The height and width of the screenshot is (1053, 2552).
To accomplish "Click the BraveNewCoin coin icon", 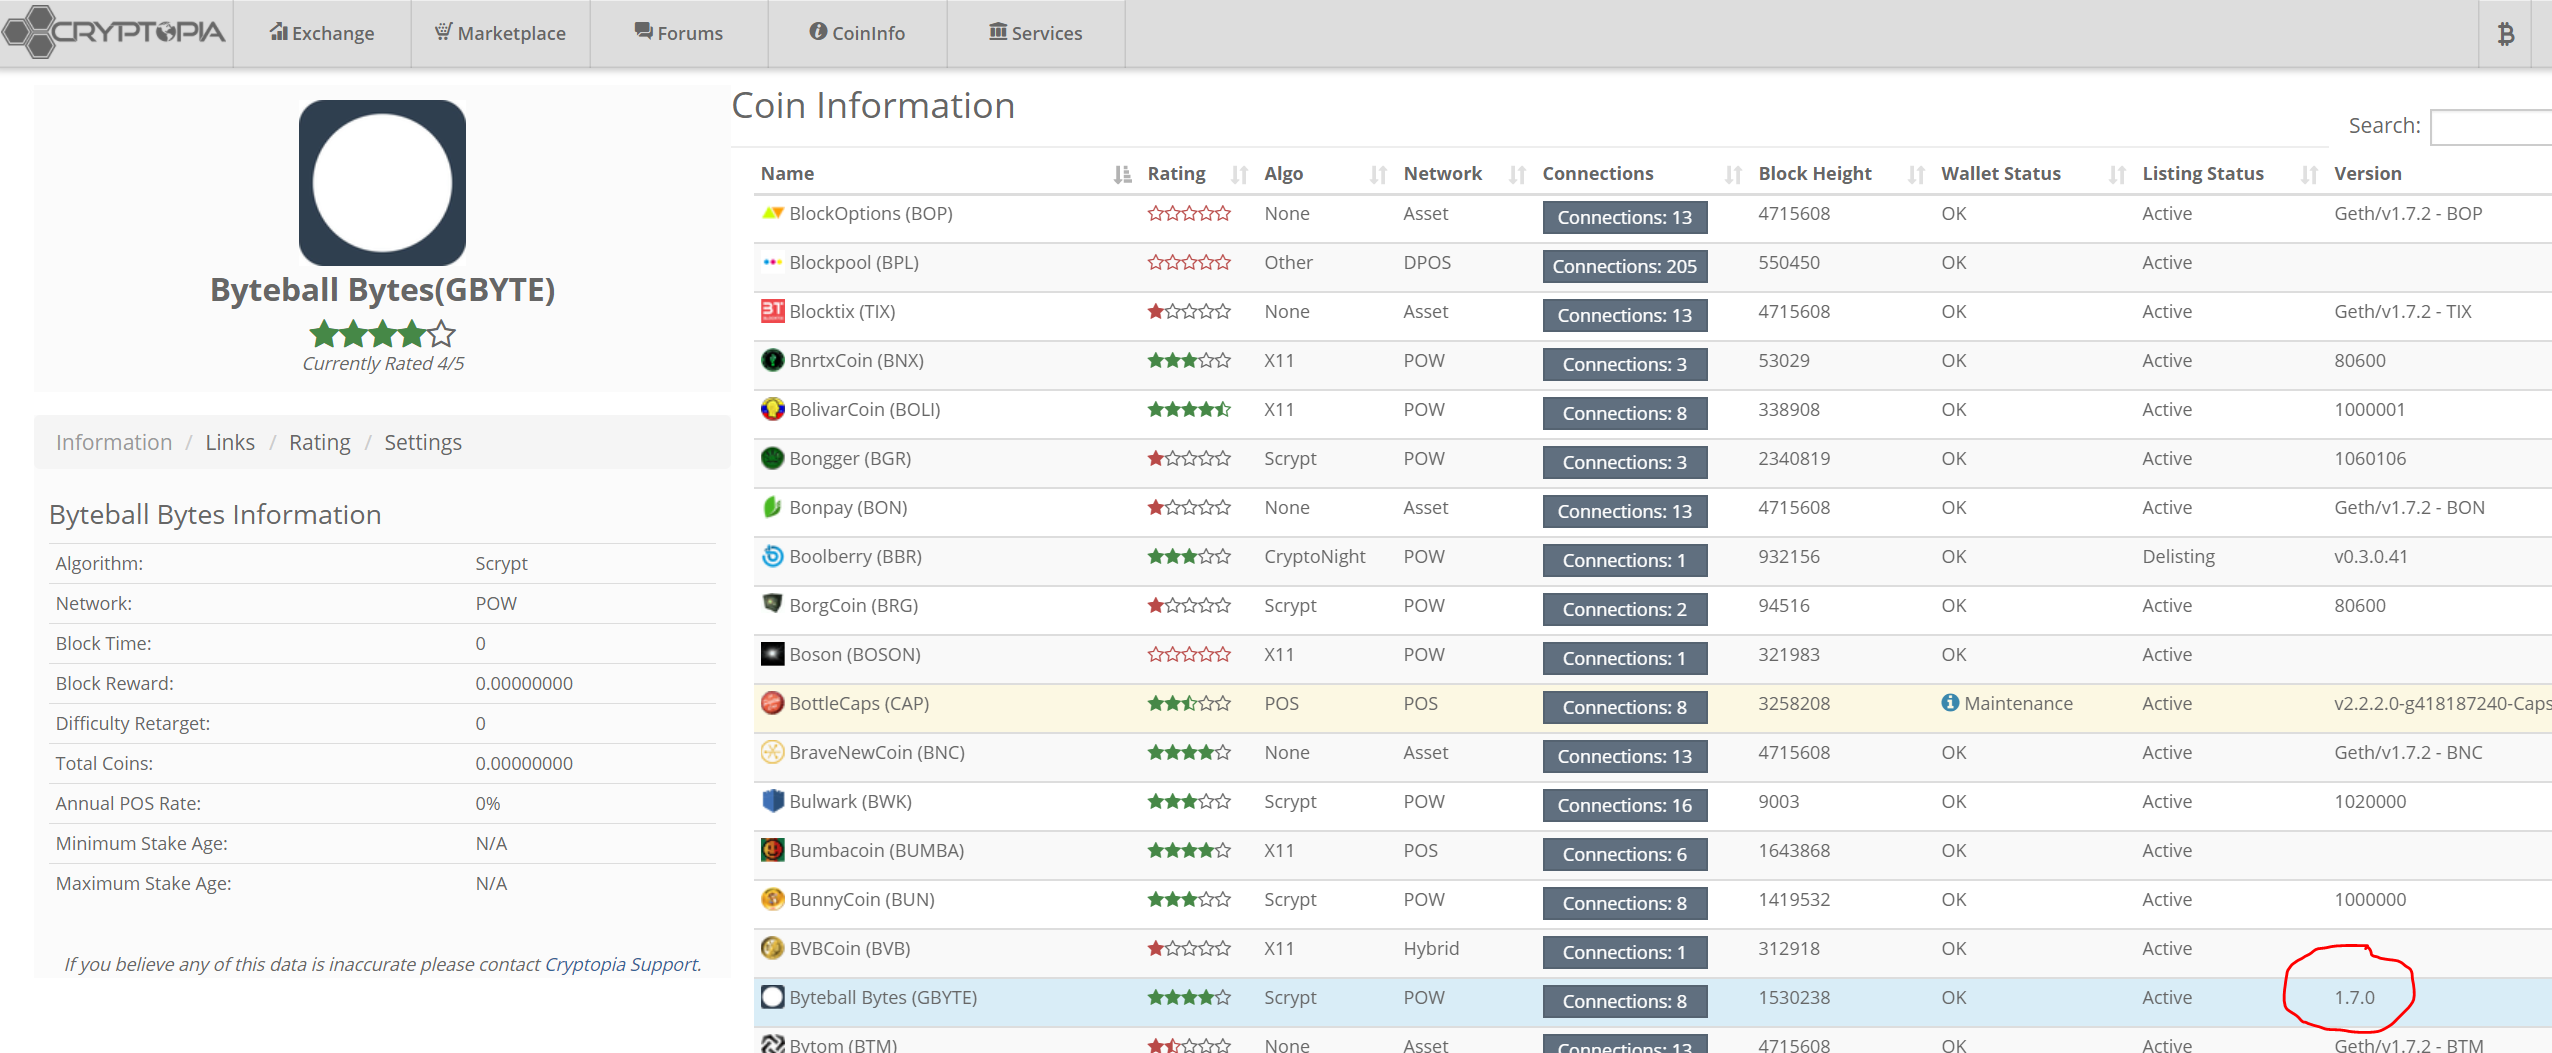I will [772, 752].
